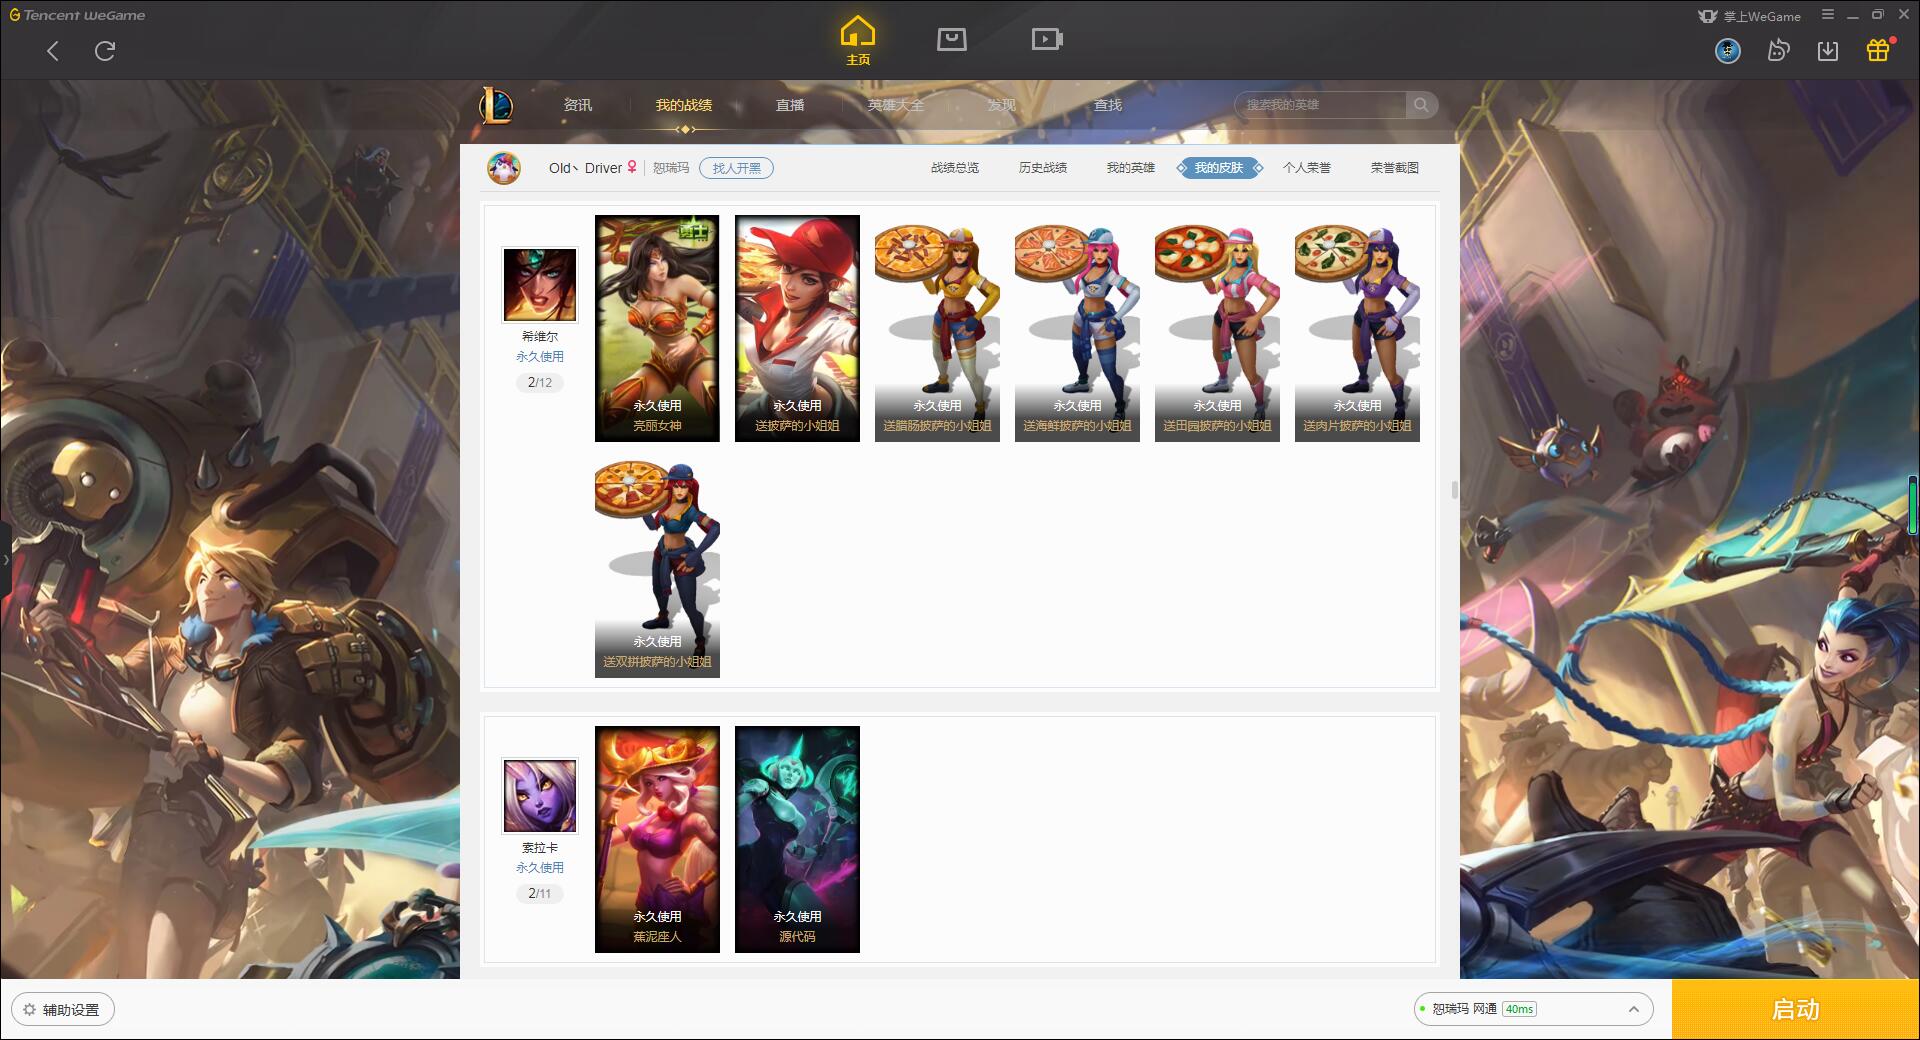Viewport: 1920px width, 1040px height.
Task: Select the 我的皮肤 sub-tab
Action: coord(1219,168)
